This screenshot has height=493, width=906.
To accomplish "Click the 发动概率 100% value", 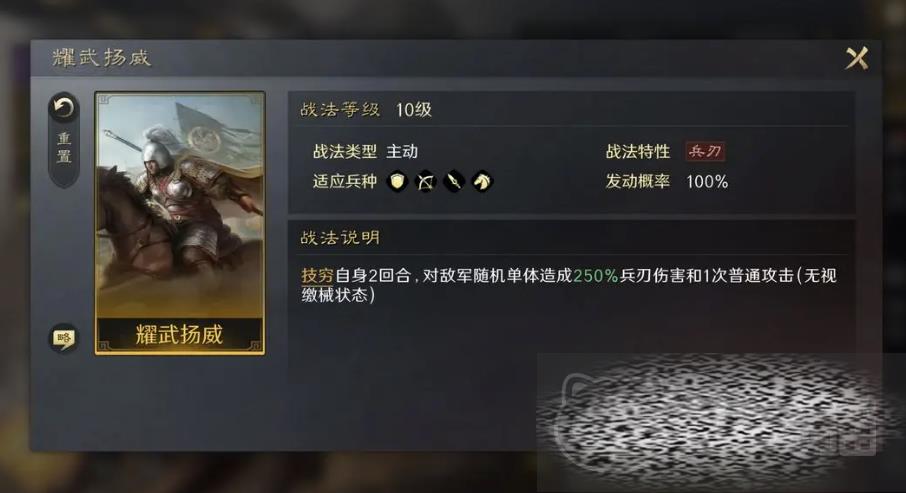I will [707, 182].
